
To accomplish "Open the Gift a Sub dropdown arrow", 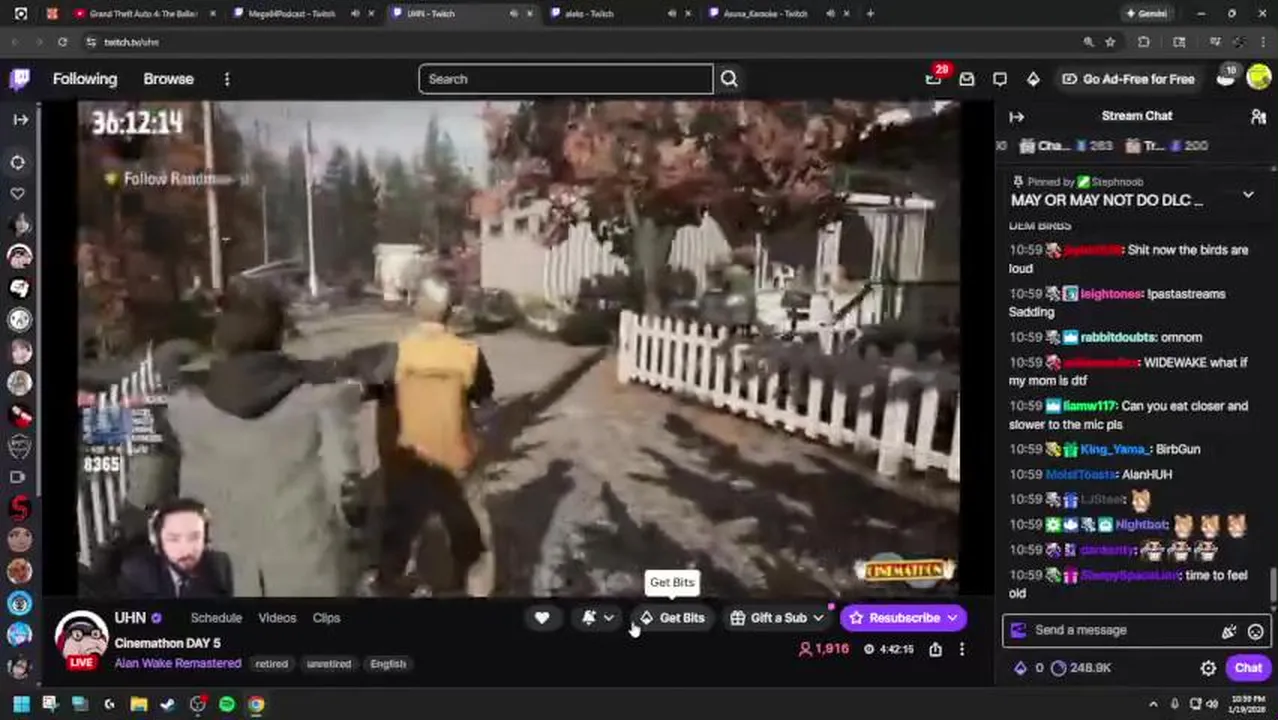I will click(x=818, y=618).
